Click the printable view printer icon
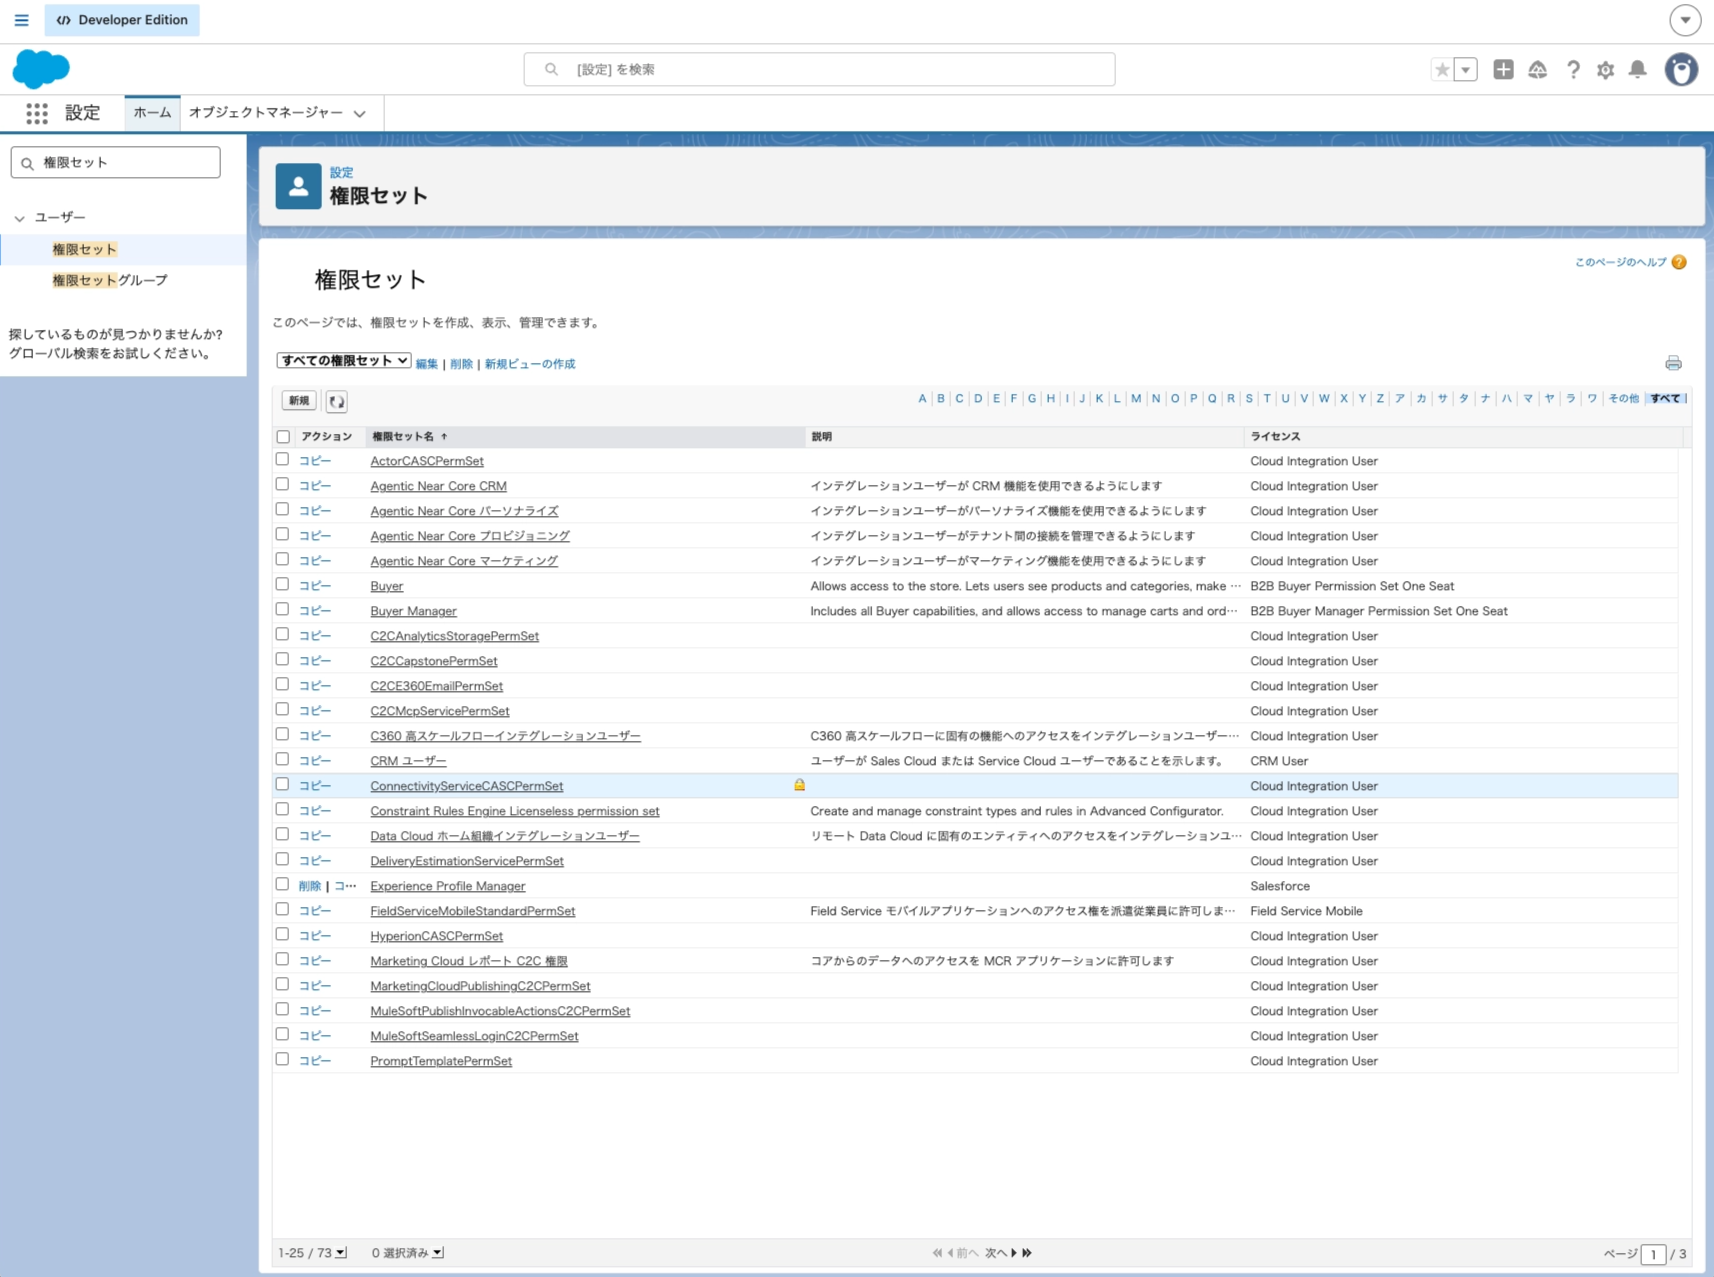1714x1277 pixels. 1673,363
